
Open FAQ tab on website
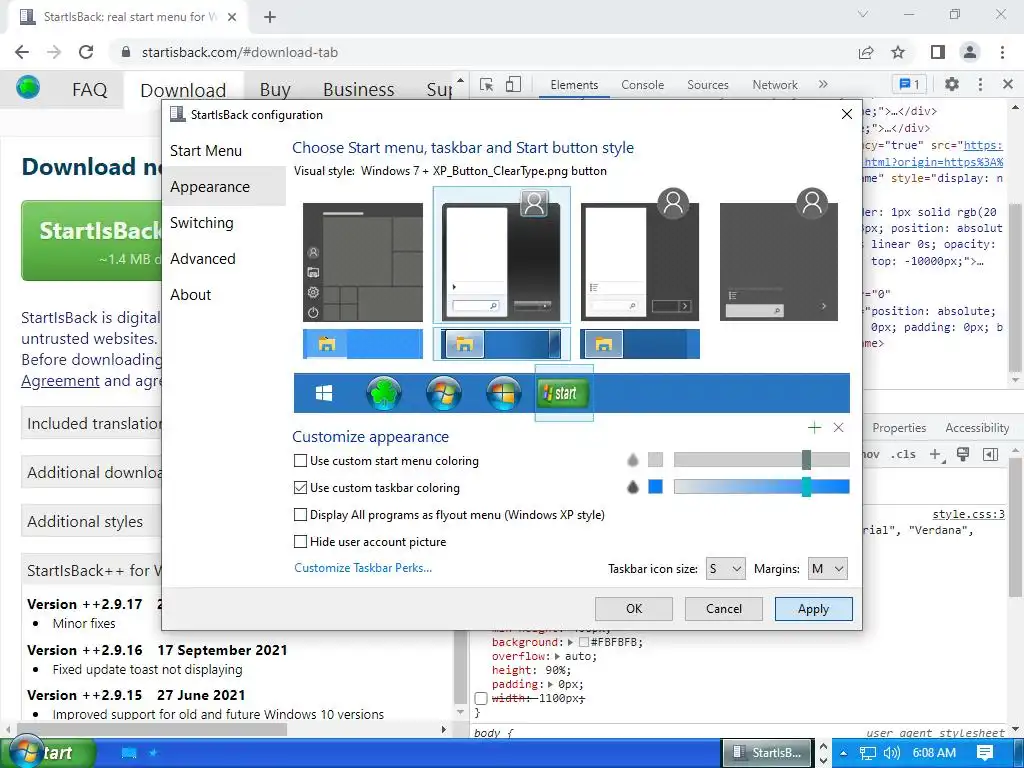click(x=89, y=89)
